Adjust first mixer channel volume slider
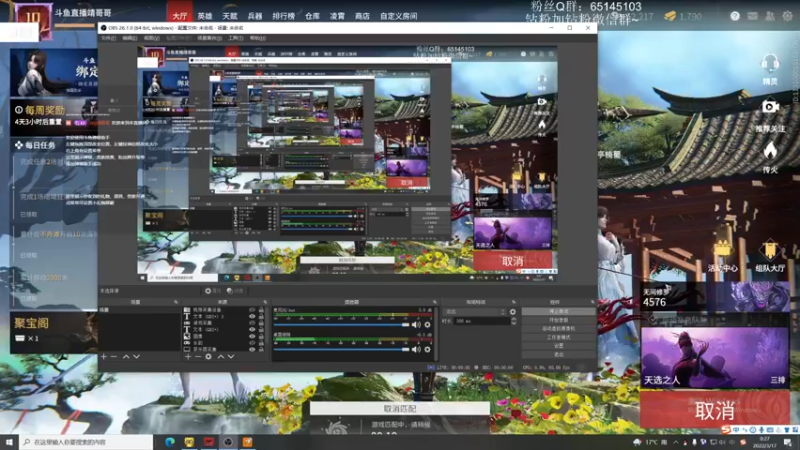 point(341,324)
